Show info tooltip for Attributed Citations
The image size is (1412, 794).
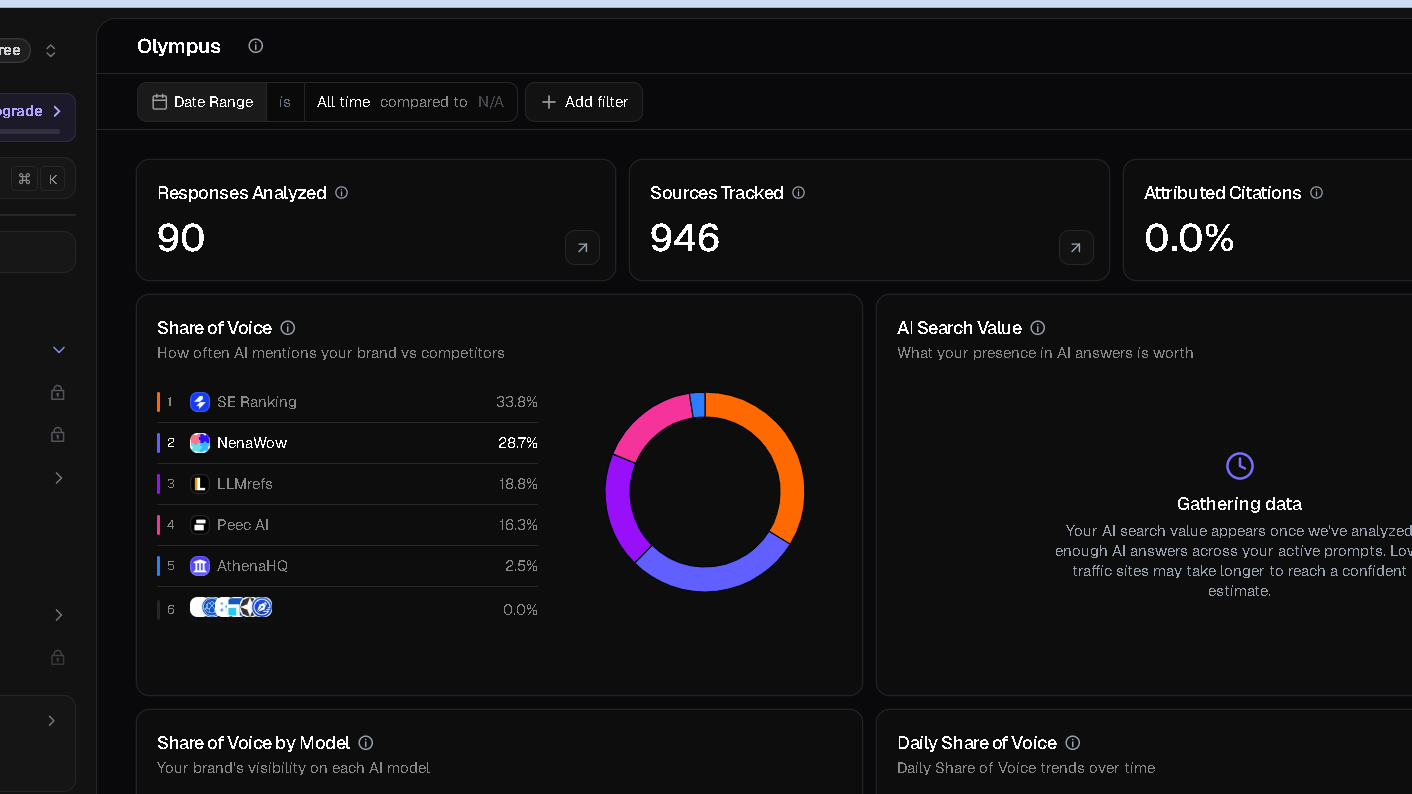[x=1316, y=193]
